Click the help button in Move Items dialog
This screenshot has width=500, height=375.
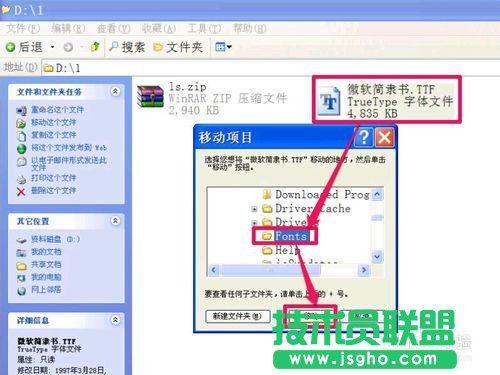[x=364, y=137]
